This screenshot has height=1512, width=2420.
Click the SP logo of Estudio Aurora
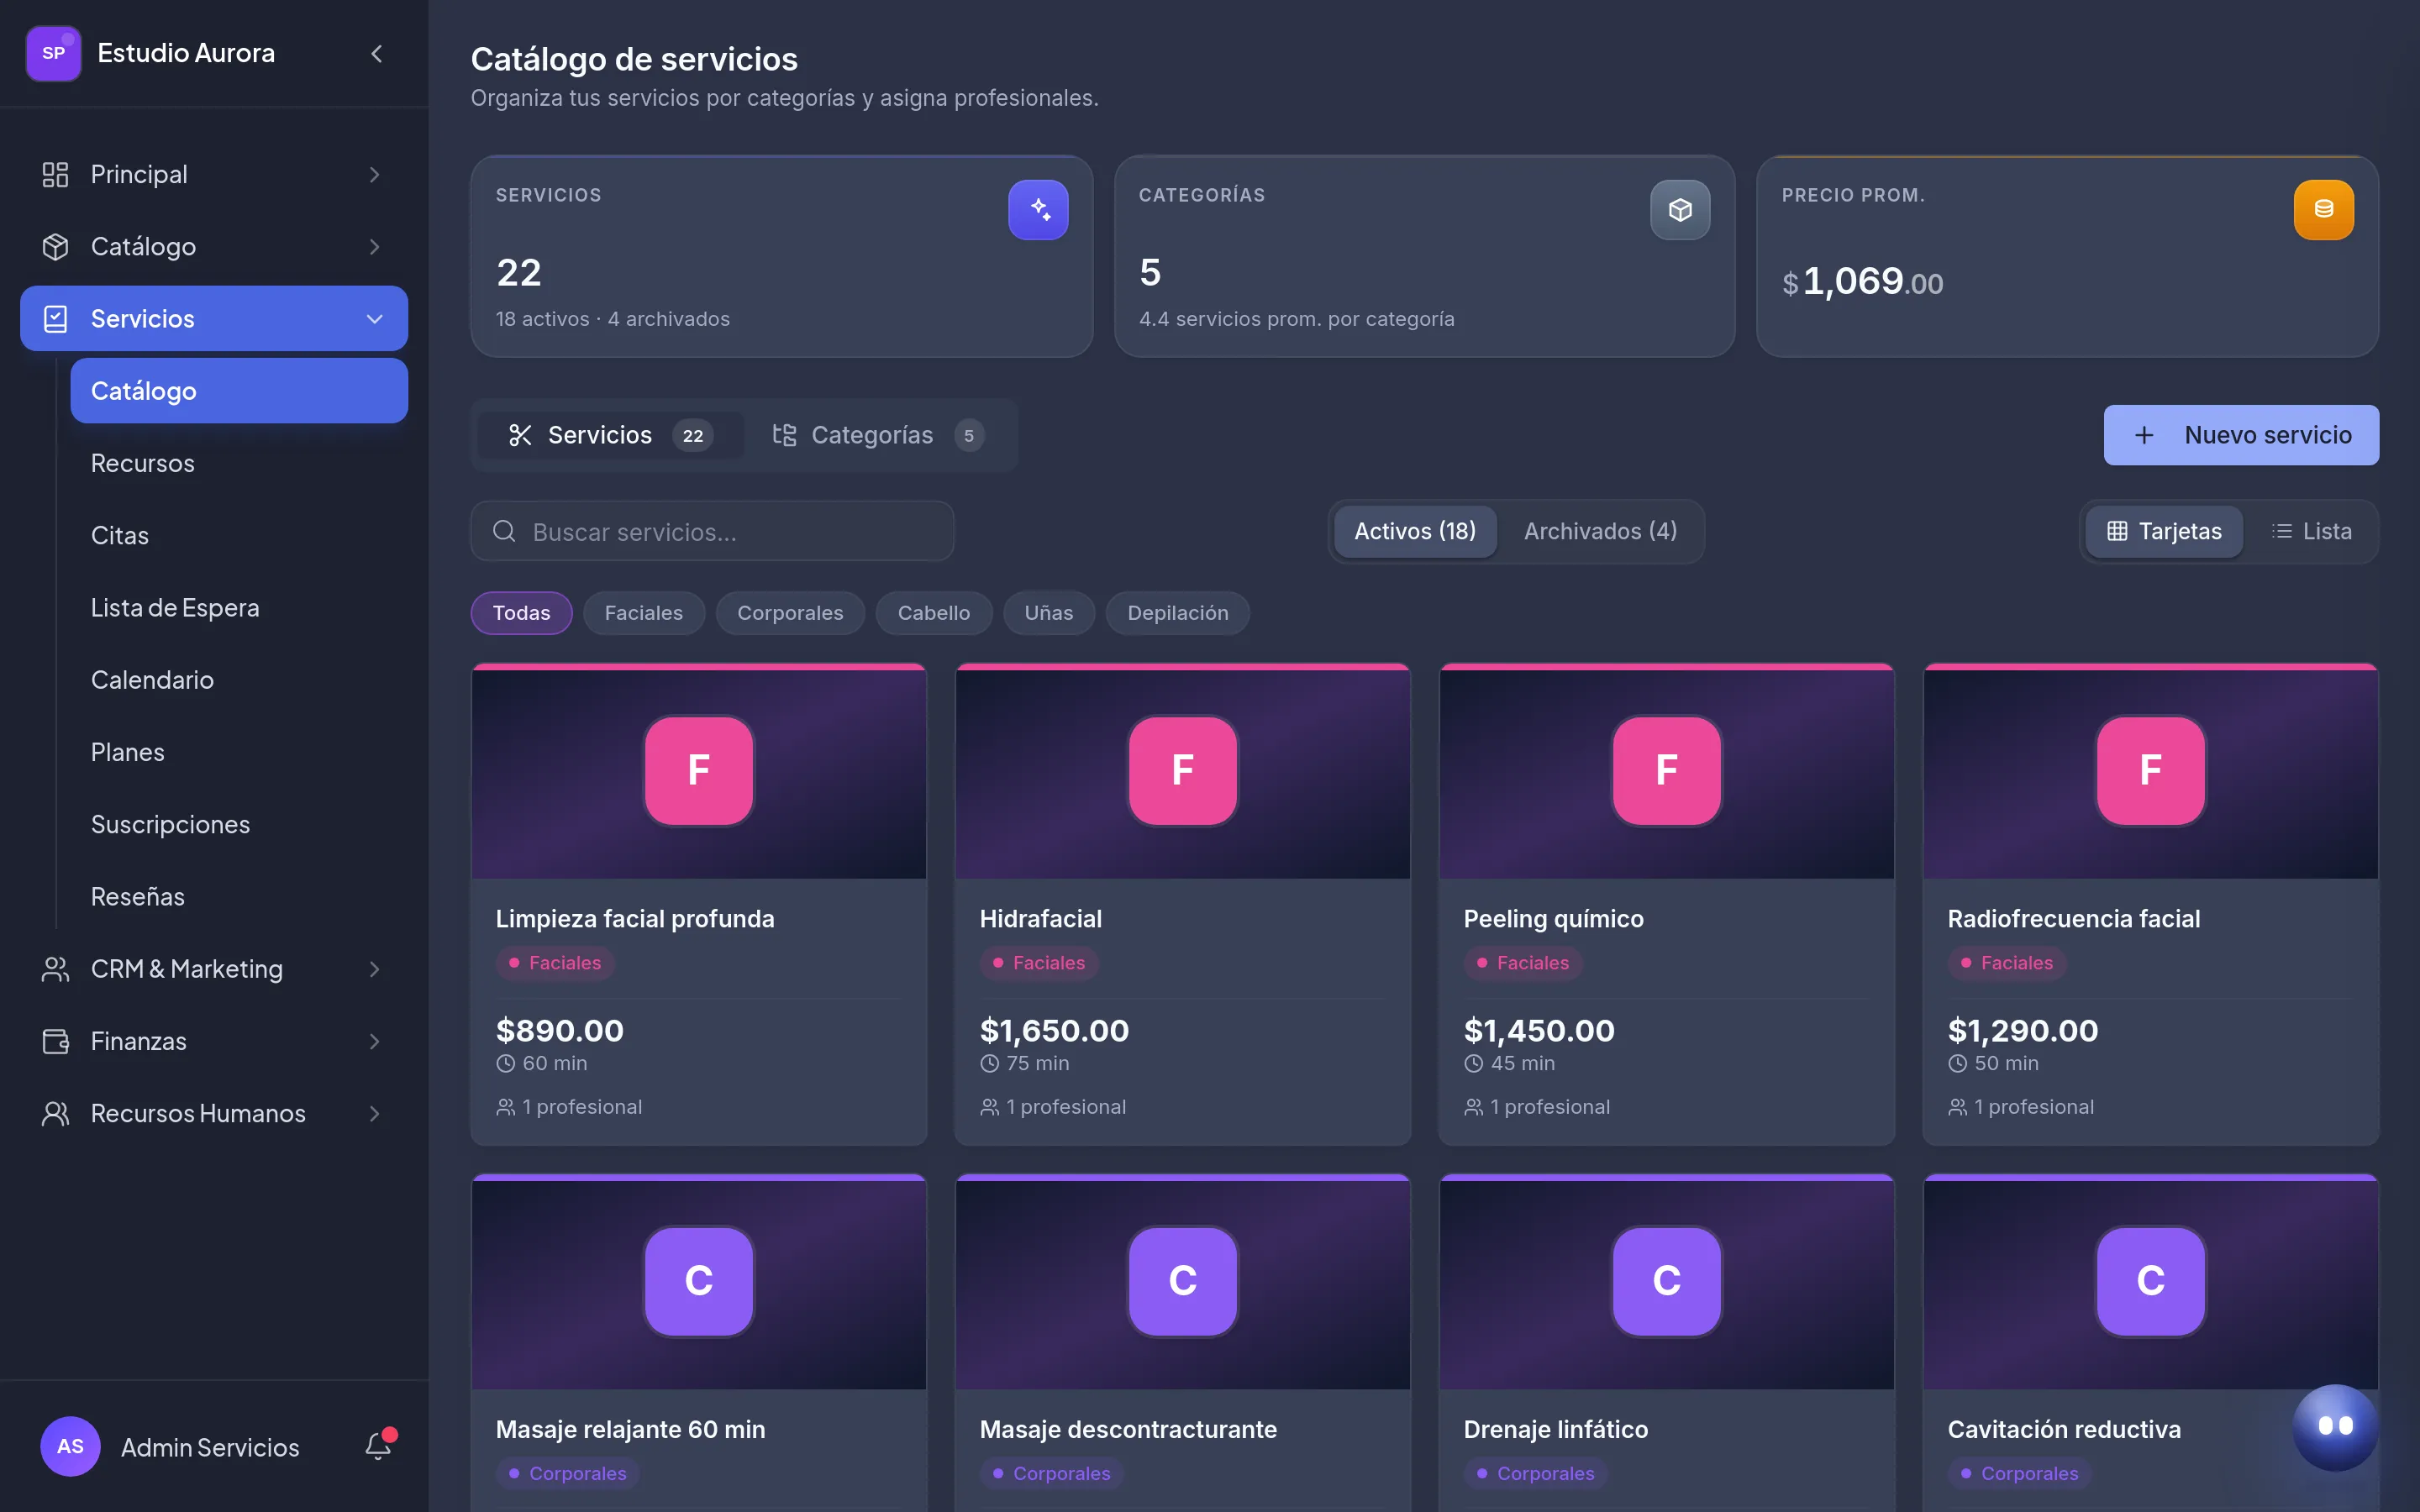point(54,54)
